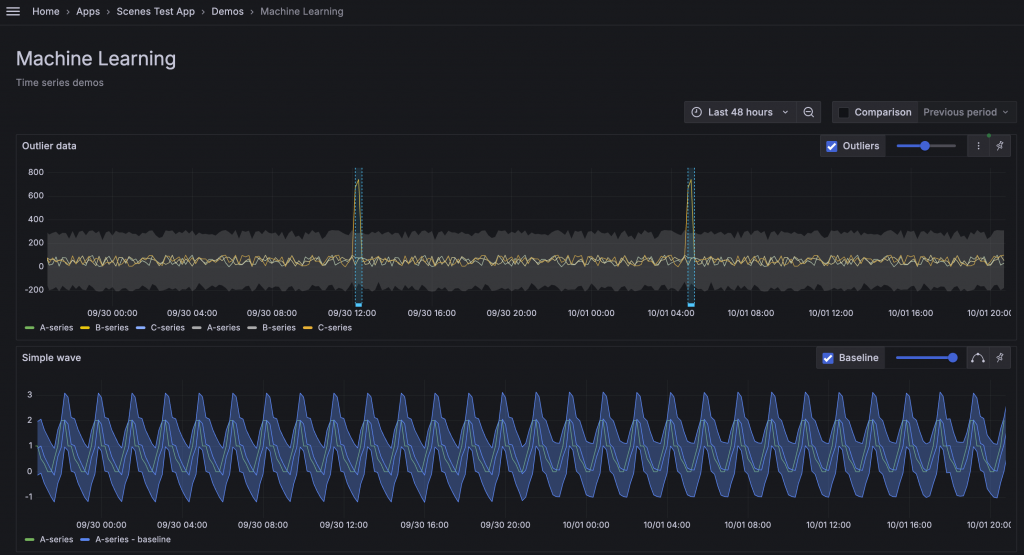
Task: Toggle blue C-series legend in Outlier data
Action: [160, 328]
